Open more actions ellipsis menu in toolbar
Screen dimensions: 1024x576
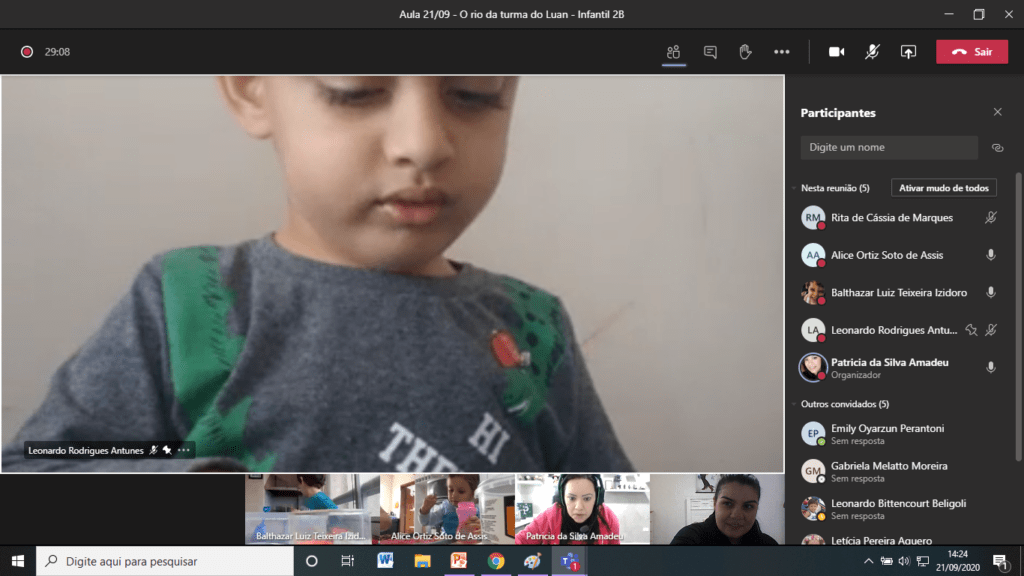[782, 52]
